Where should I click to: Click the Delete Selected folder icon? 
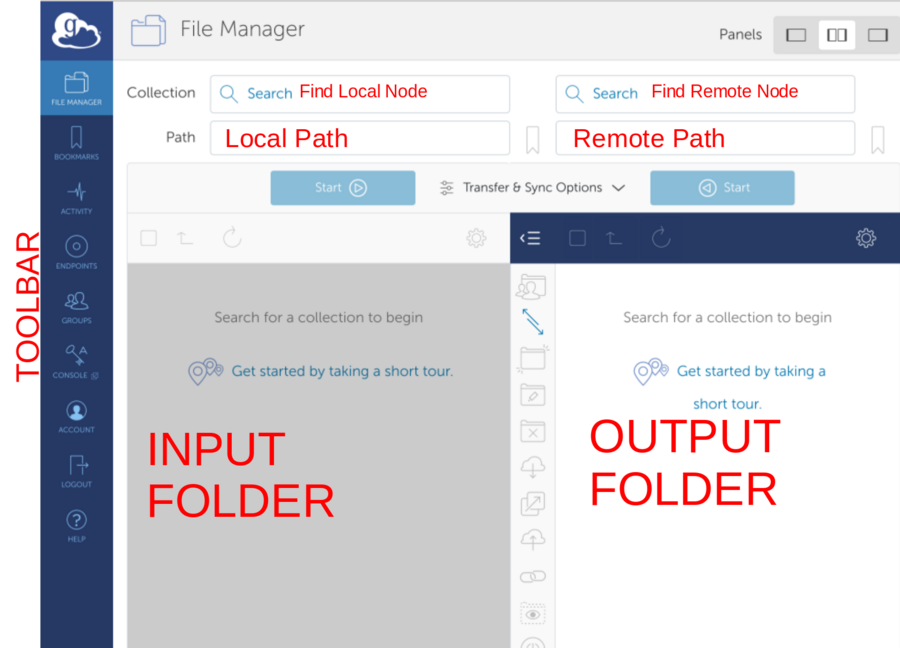533,432
